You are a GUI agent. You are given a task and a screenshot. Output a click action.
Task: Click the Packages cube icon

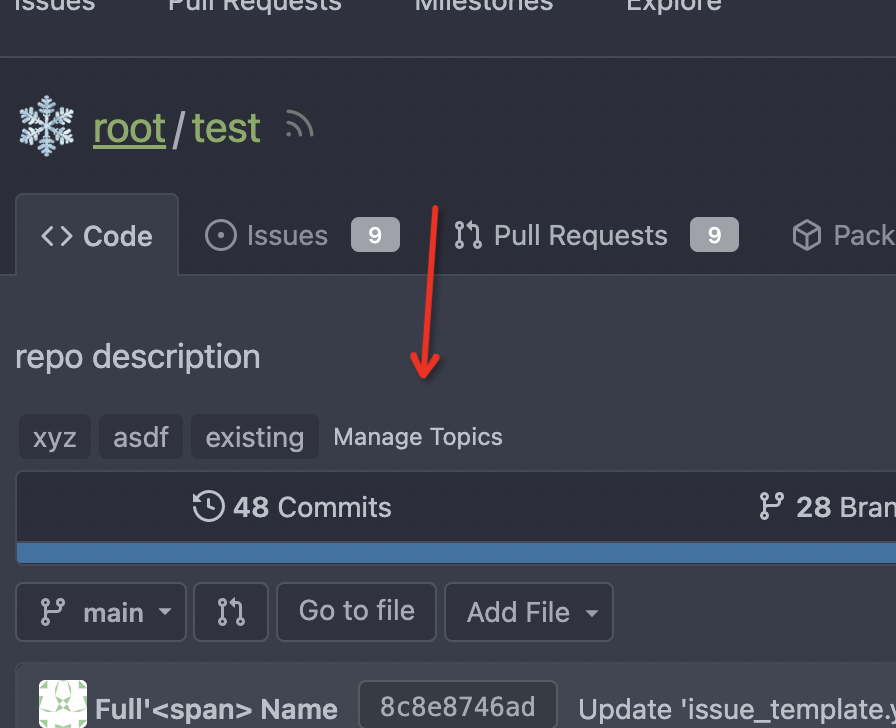807,235
